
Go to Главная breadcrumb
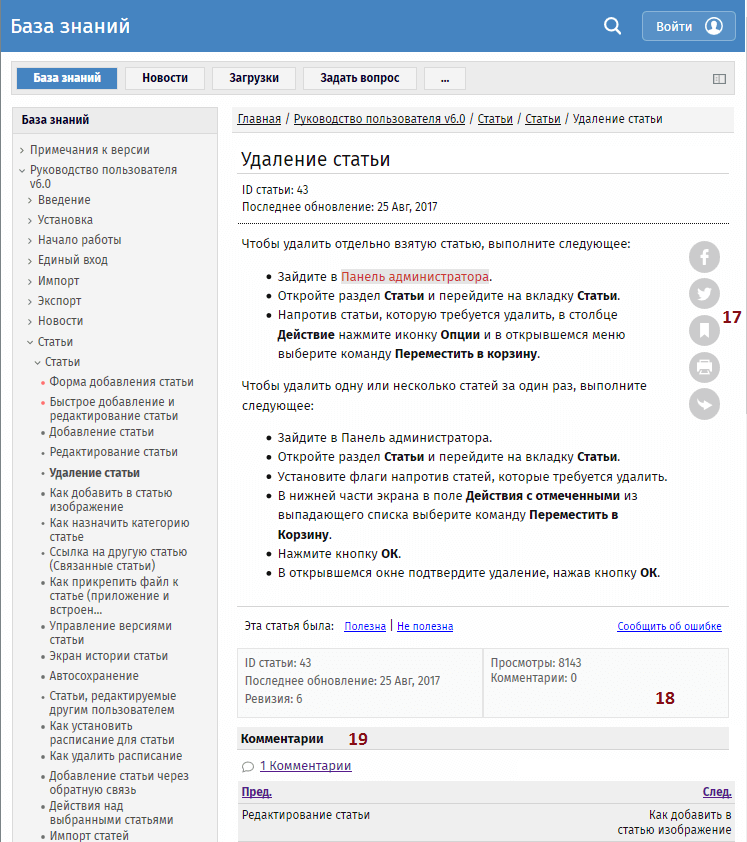[x=259, y=119]
